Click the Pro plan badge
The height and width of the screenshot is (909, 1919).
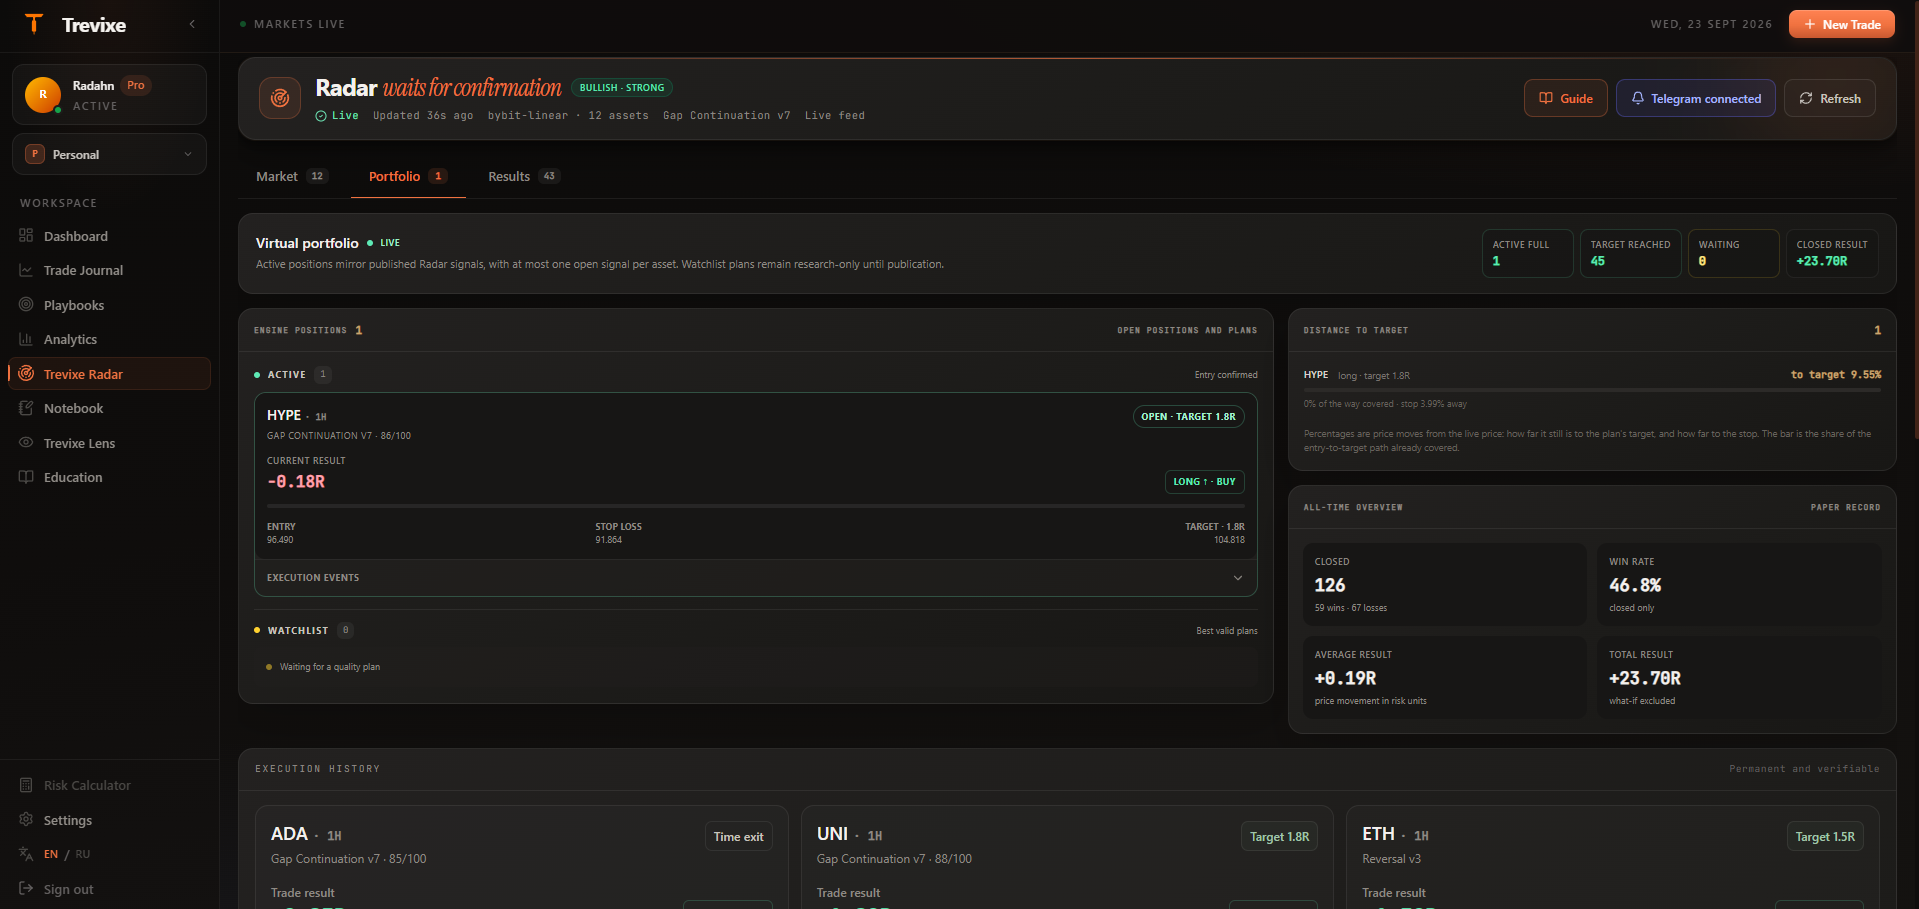136,85
